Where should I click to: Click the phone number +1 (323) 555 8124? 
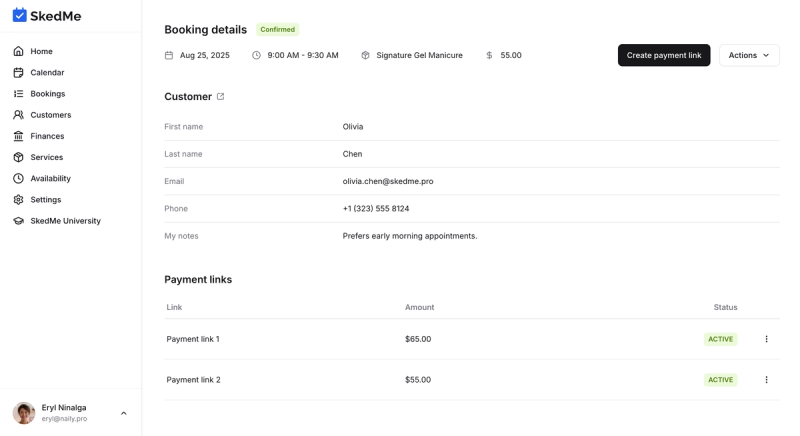[x=376, y=209]
